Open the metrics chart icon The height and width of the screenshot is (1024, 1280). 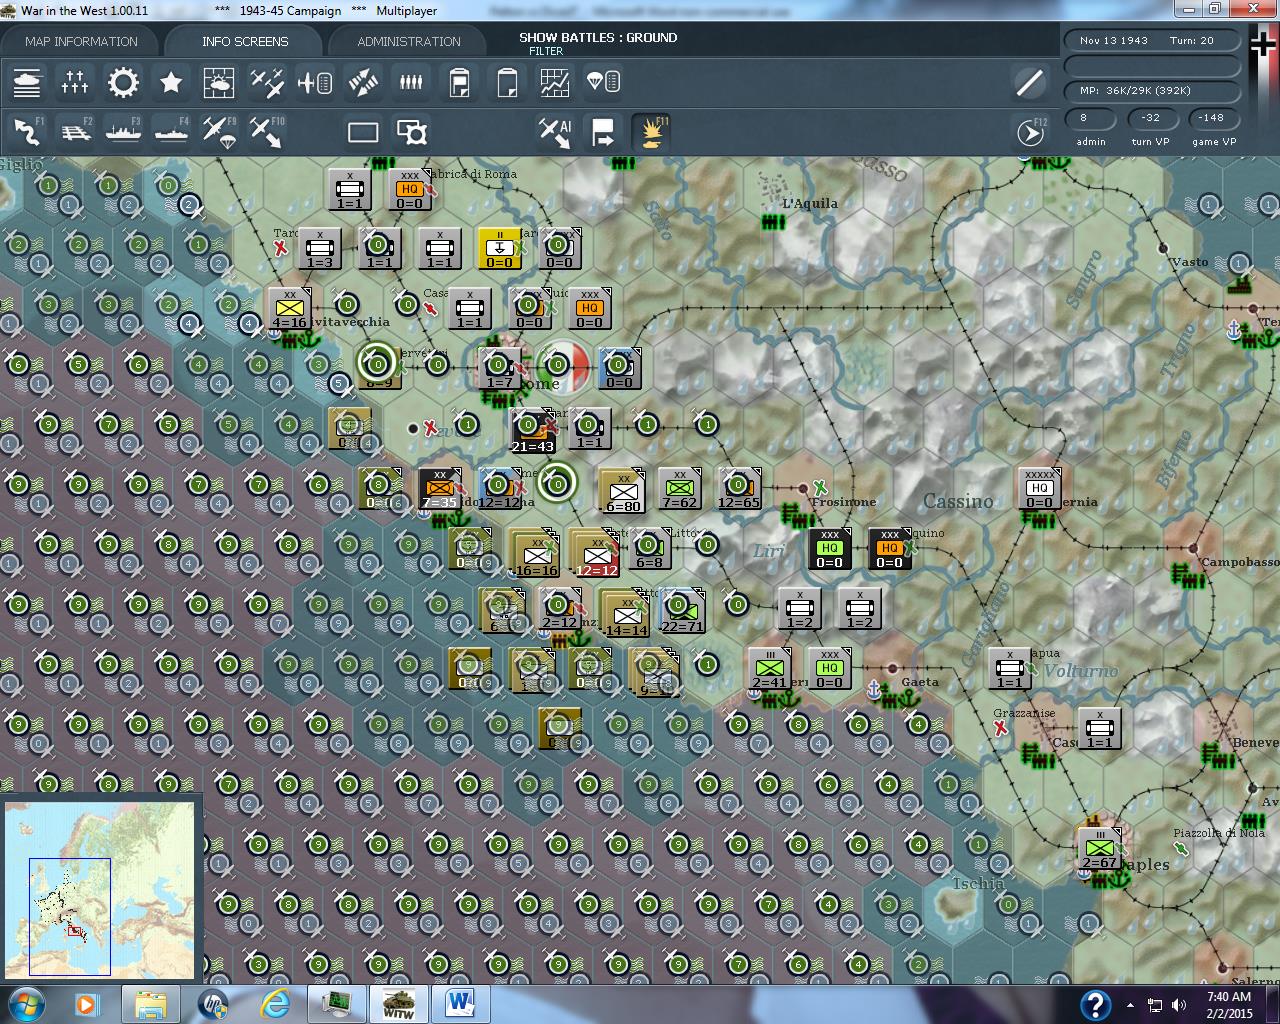tap(555, 82)
